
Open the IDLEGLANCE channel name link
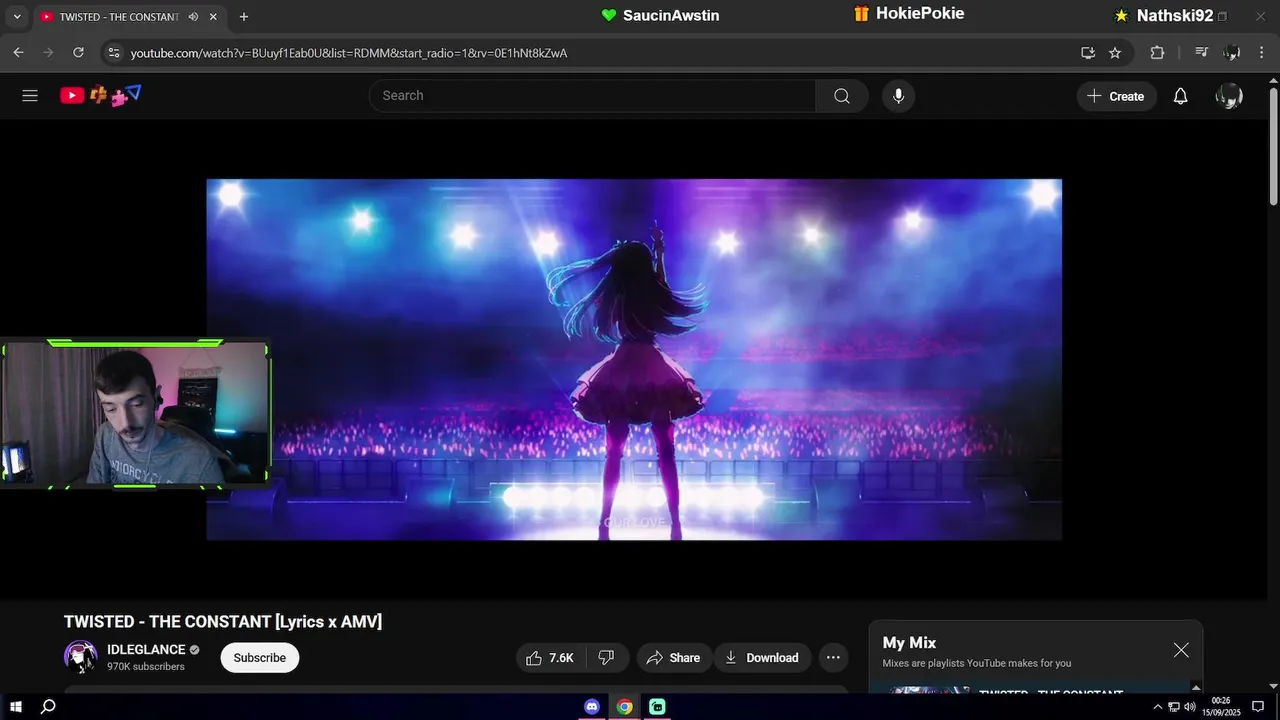click(x=146, y=650)
